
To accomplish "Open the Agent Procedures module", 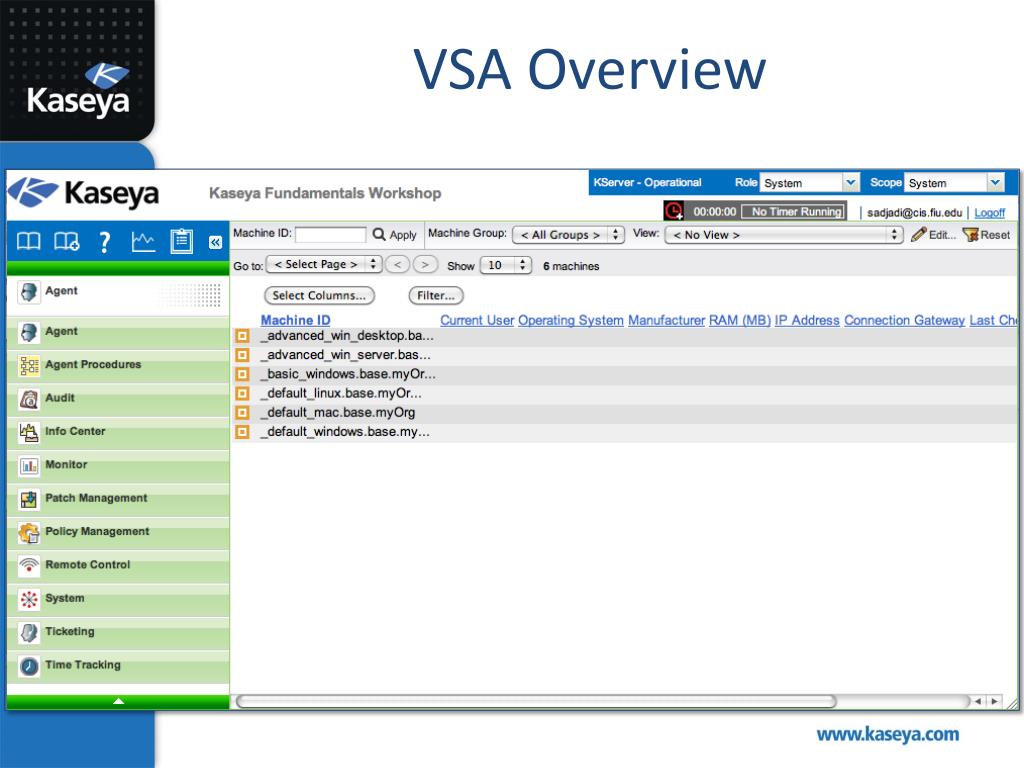I will pyautogui.click(x=118, y=365).
